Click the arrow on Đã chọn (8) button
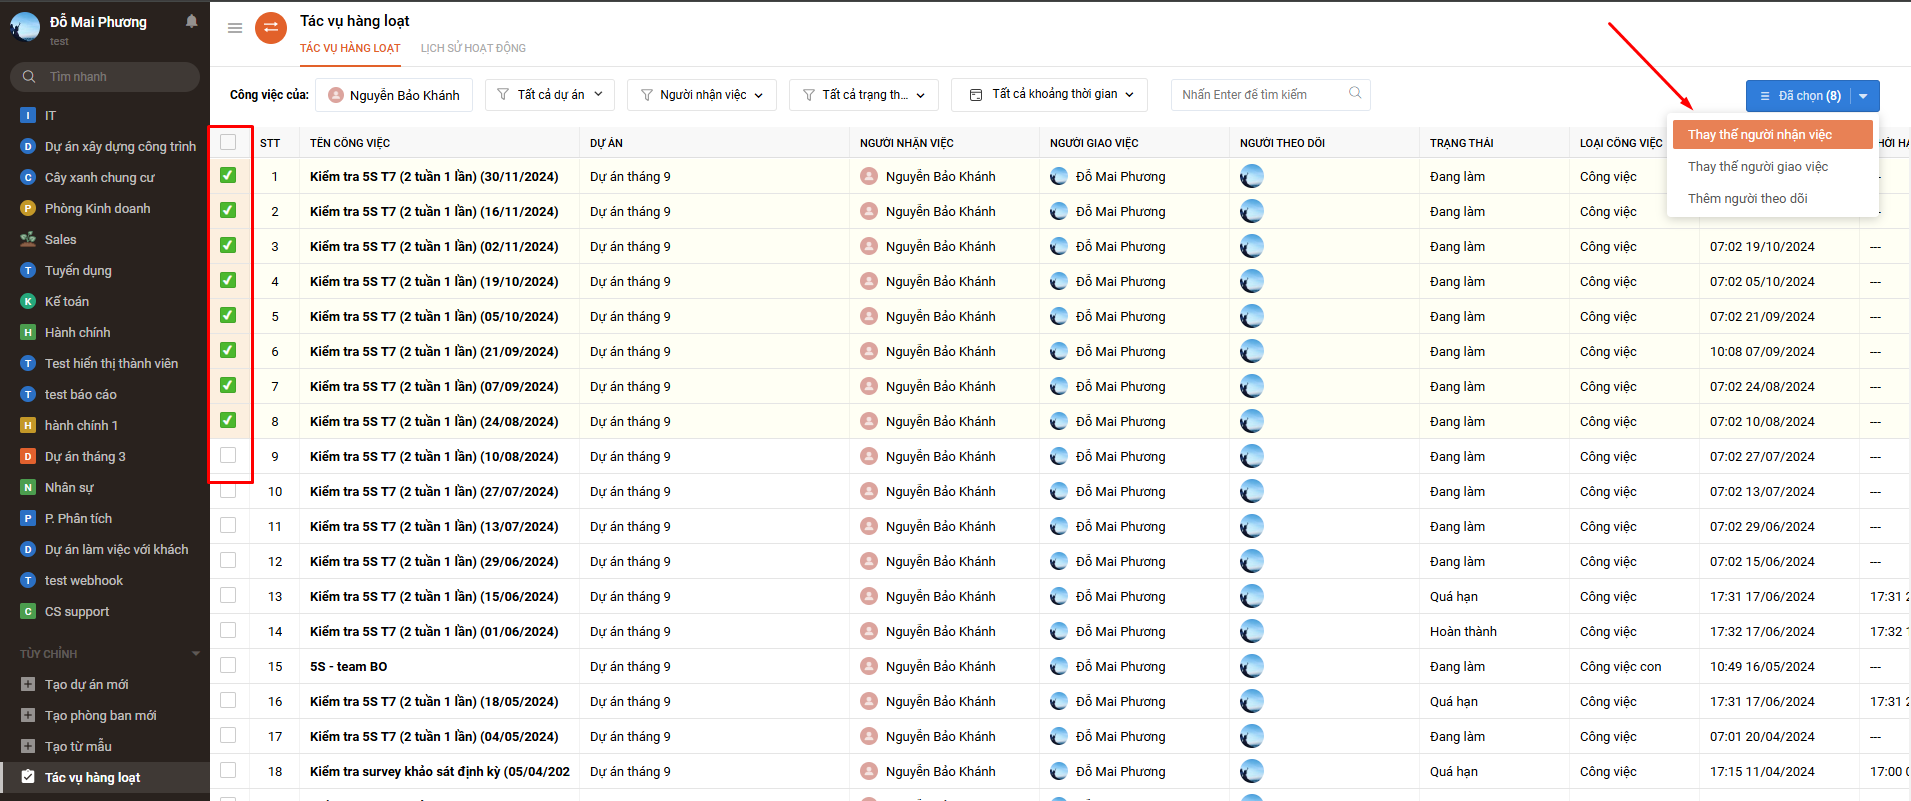 coord(1864,96)
